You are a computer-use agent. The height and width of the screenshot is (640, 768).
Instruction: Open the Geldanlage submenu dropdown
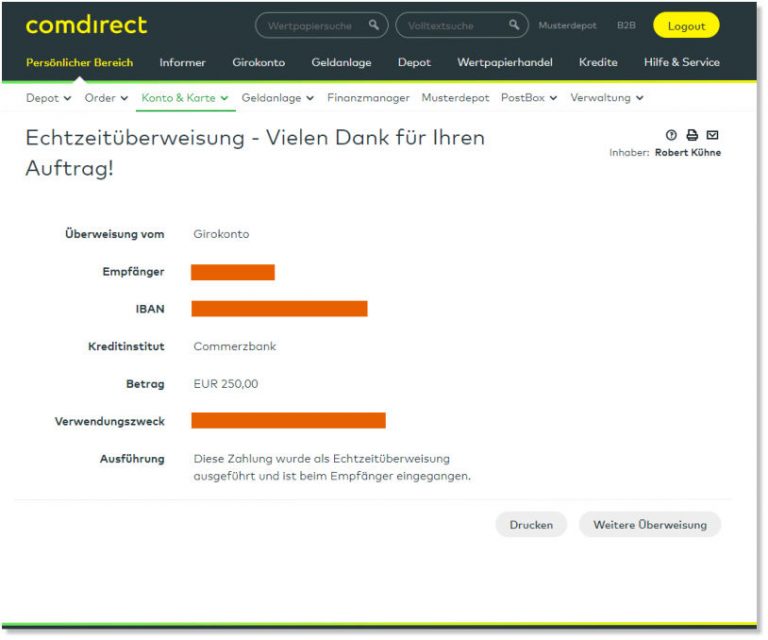click(277, 98)
